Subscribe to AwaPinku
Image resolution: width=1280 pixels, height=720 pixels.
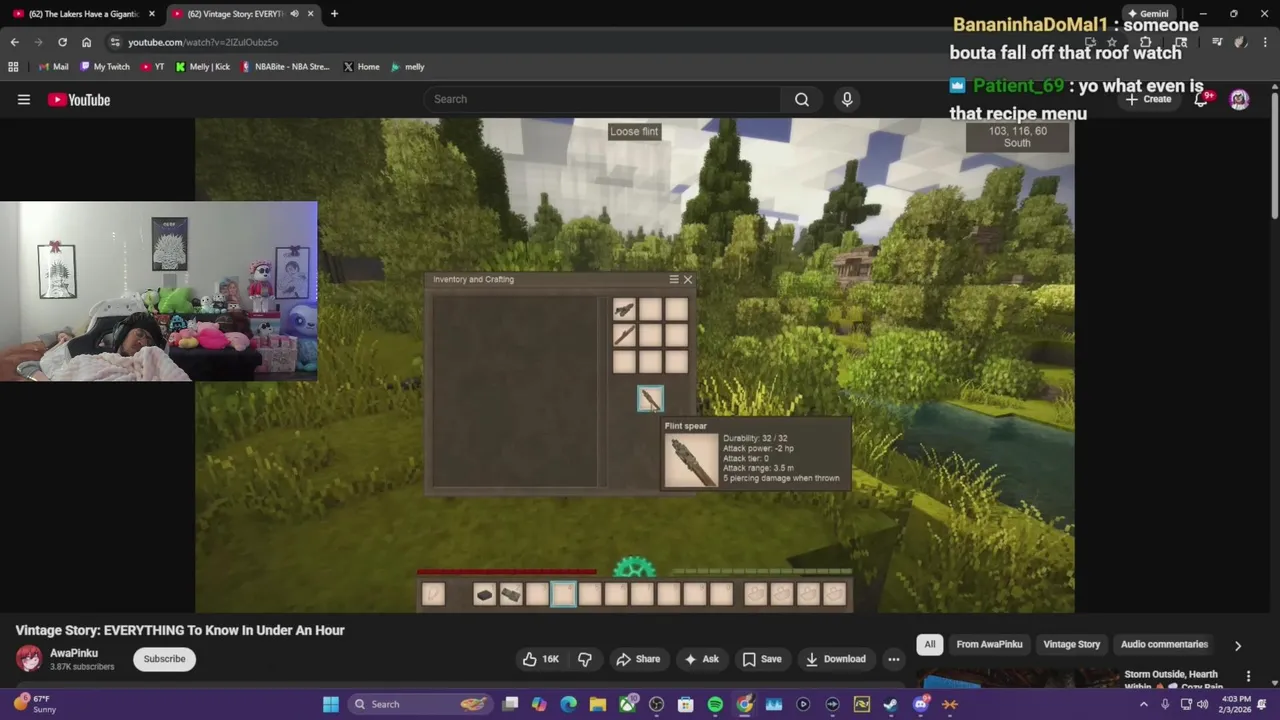click(164, 659)
